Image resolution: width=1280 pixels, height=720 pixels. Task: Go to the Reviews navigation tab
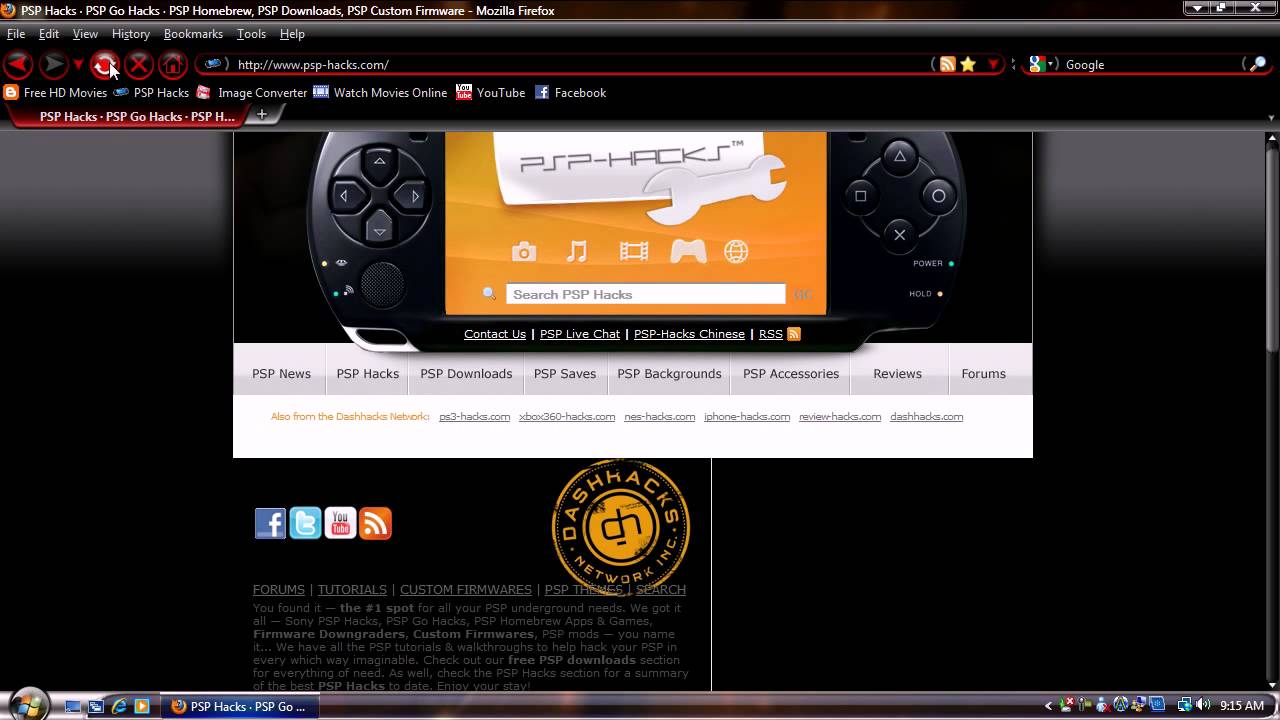(897, 373)
